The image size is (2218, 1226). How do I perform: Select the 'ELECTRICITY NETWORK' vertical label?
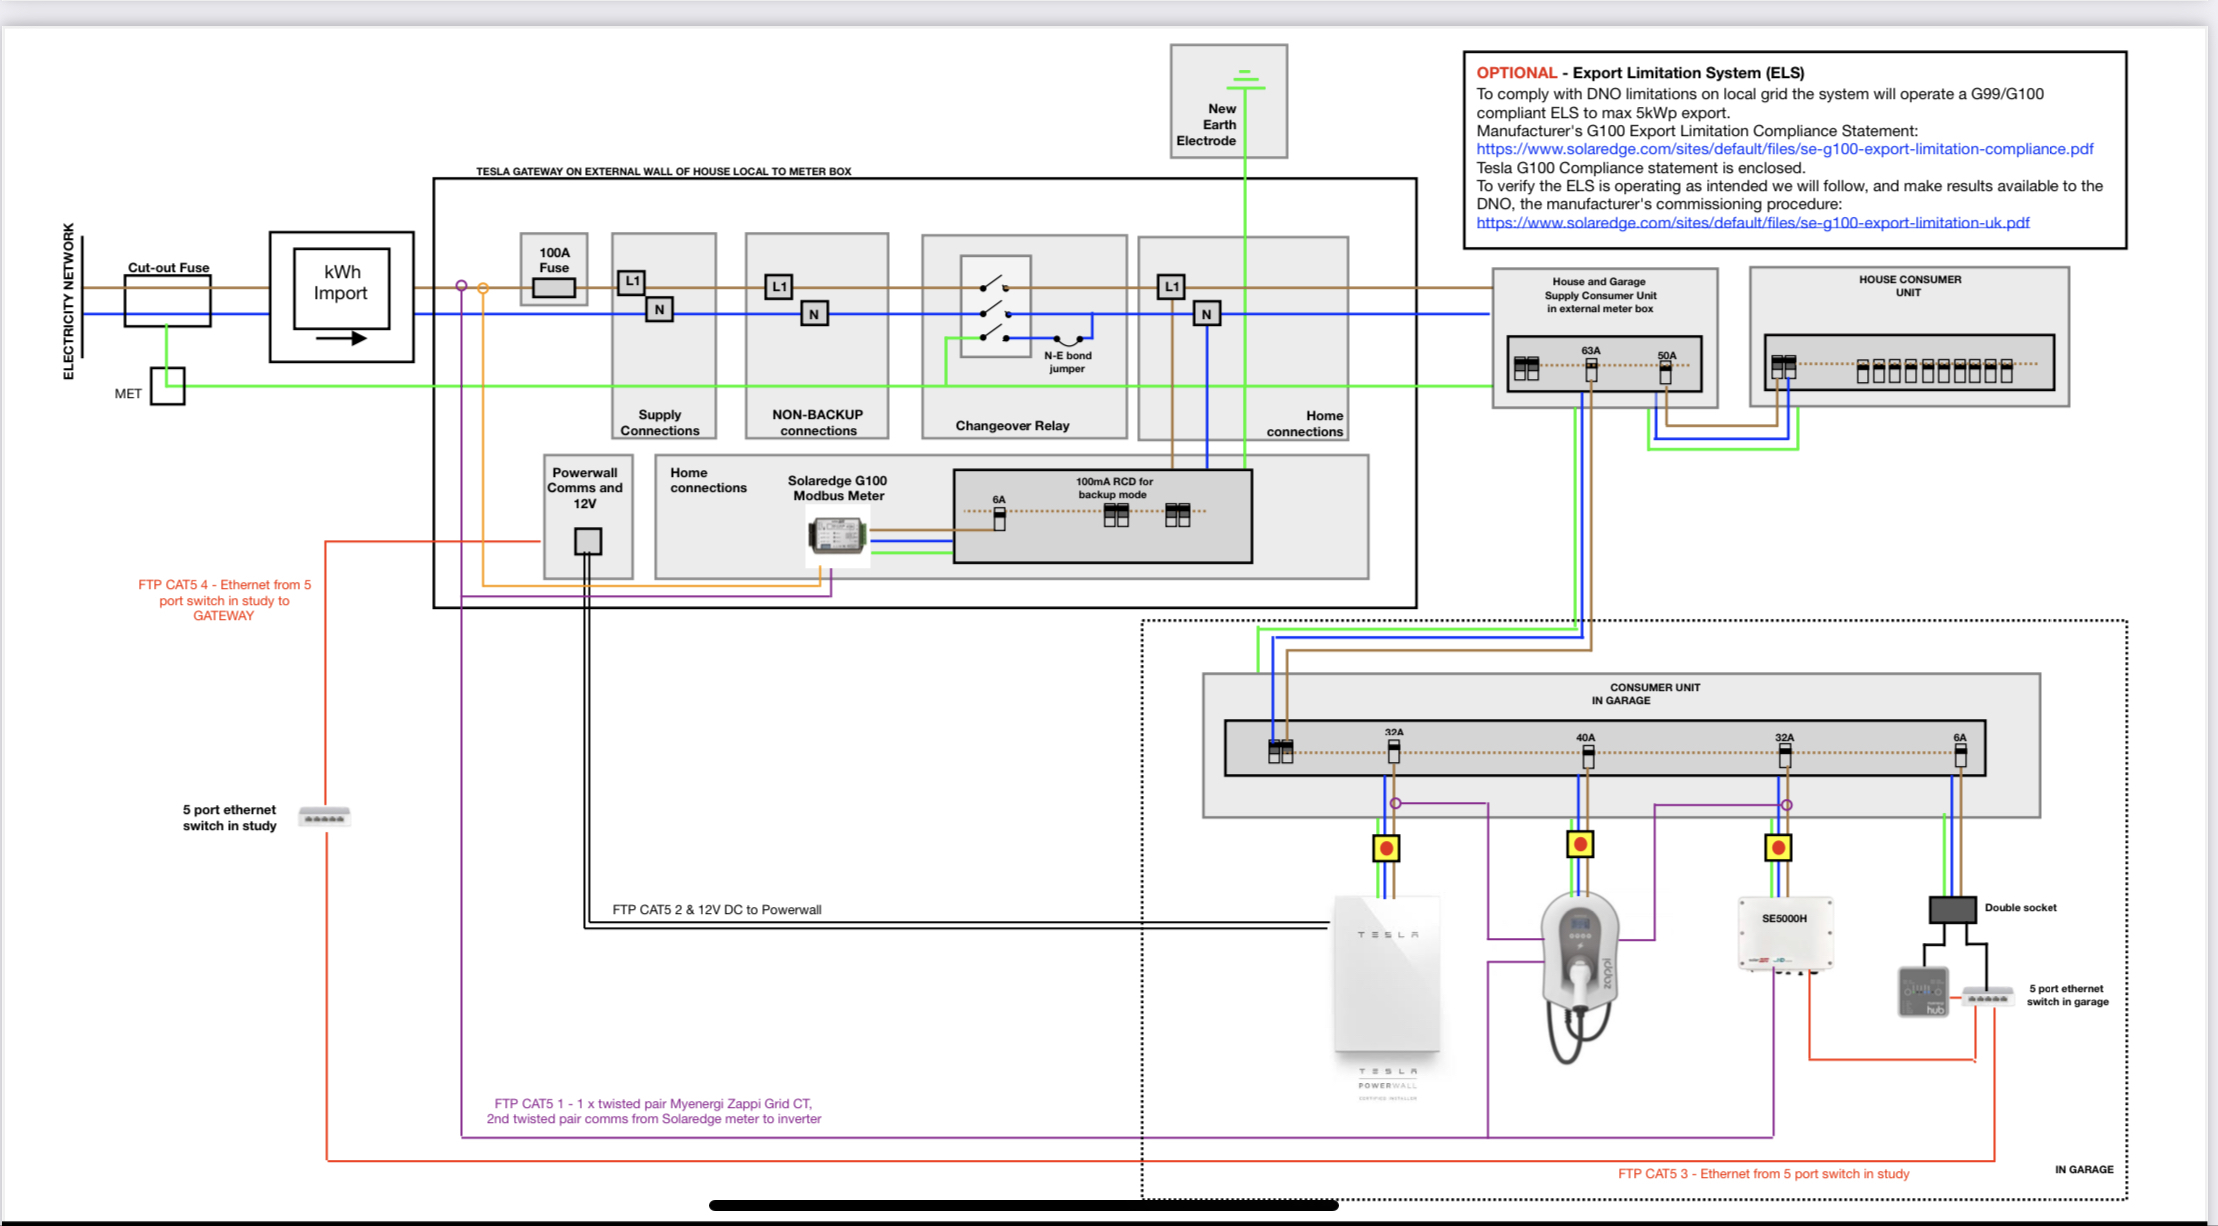69,301
